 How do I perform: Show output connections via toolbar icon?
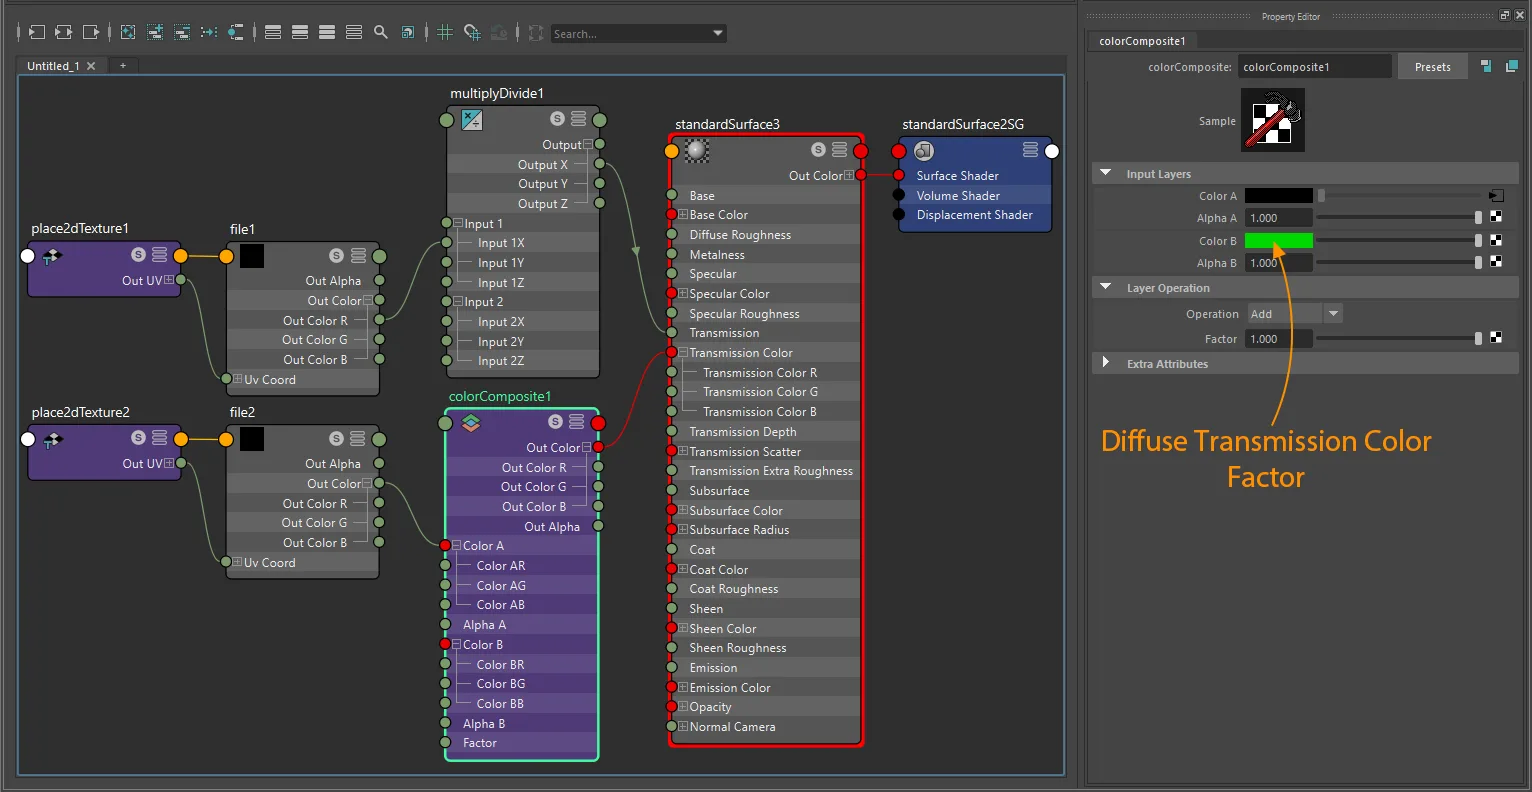tap(90, 33)
